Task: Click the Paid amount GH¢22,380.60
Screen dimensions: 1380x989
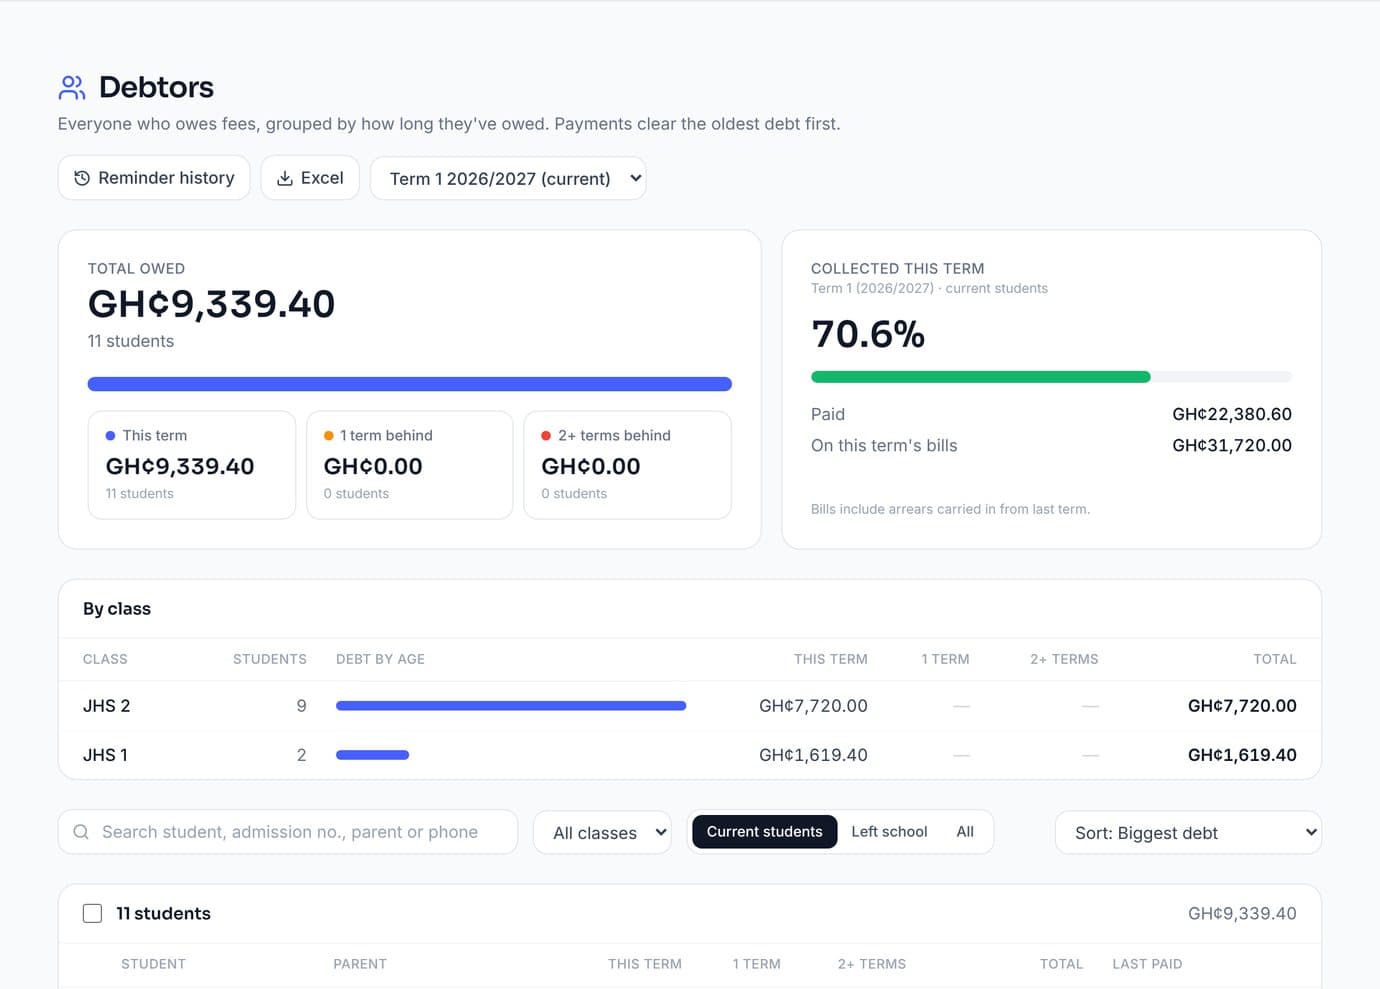Action: coord(1232,414)
